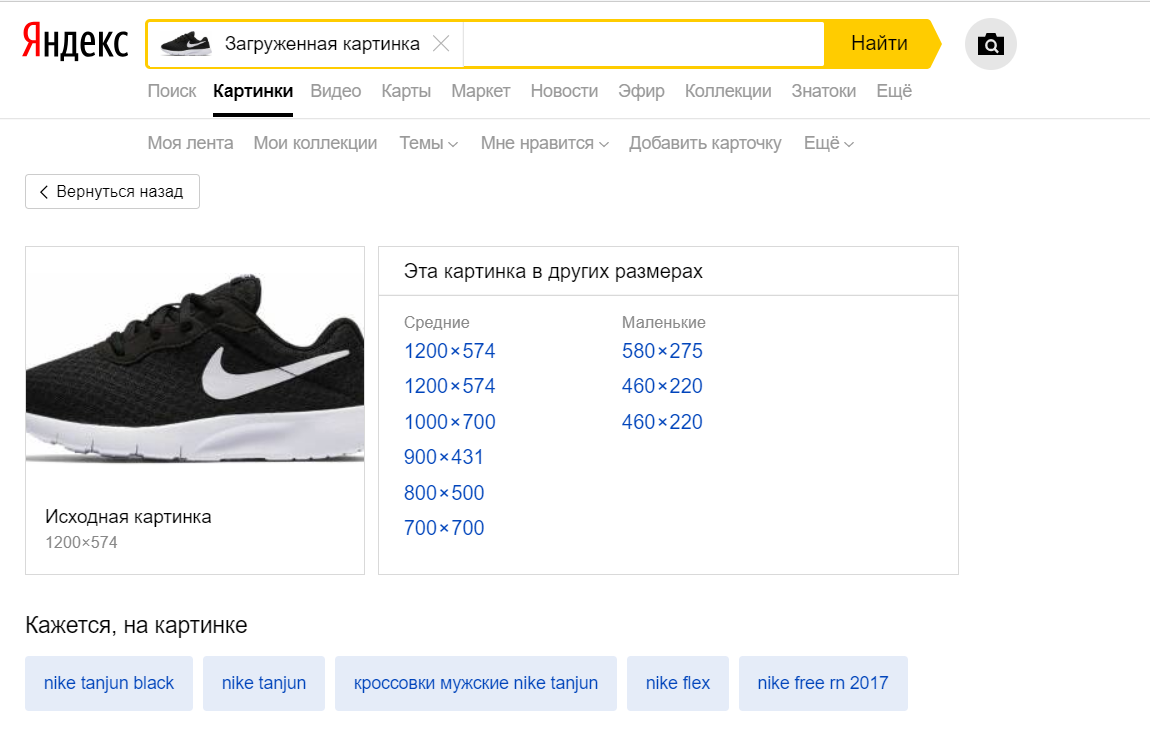Viewport: 1150px width, 740px height.
Task: Click the shoe thumbnail in the search box
Action: coord(186,44)
